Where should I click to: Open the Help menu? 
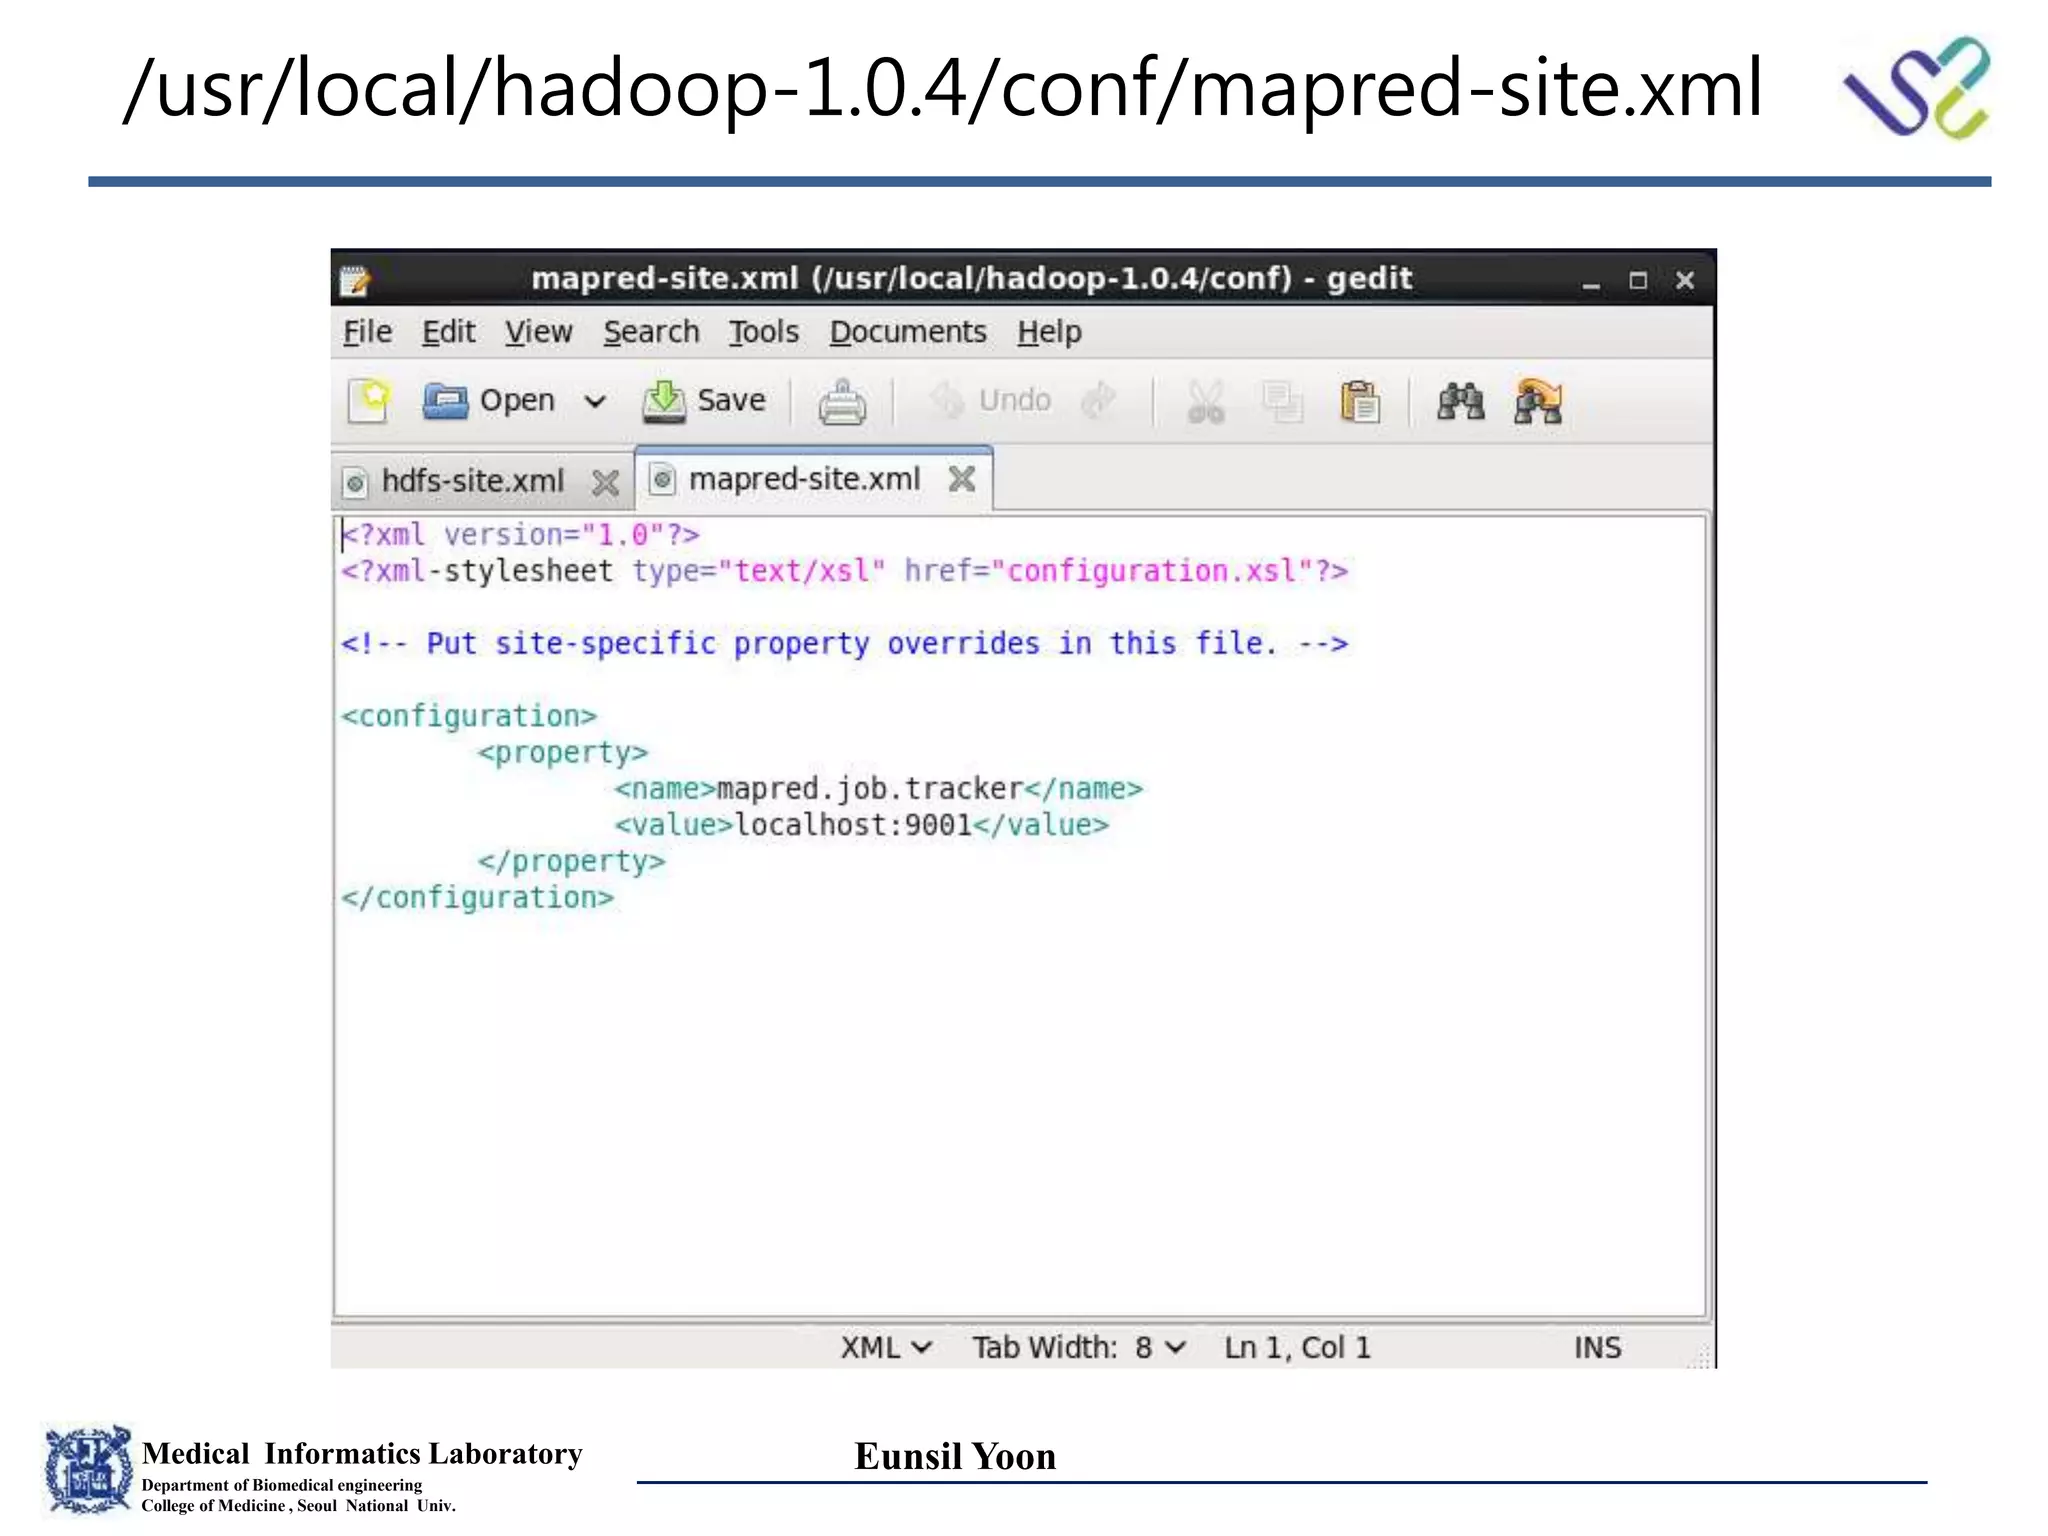click(x=1049, y=332)
